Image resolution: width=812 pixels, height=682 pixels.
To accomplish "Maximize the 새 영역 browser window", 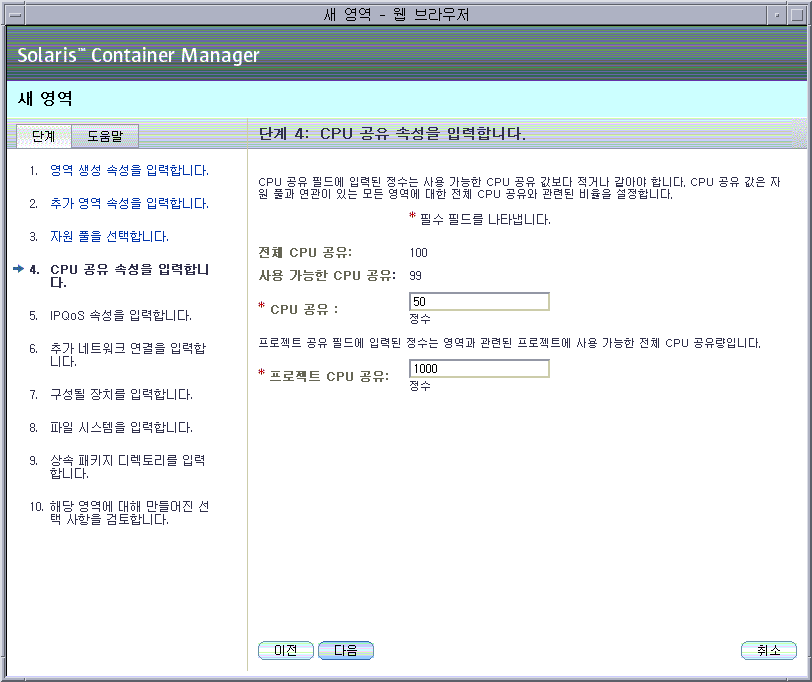I will point(797,14).
